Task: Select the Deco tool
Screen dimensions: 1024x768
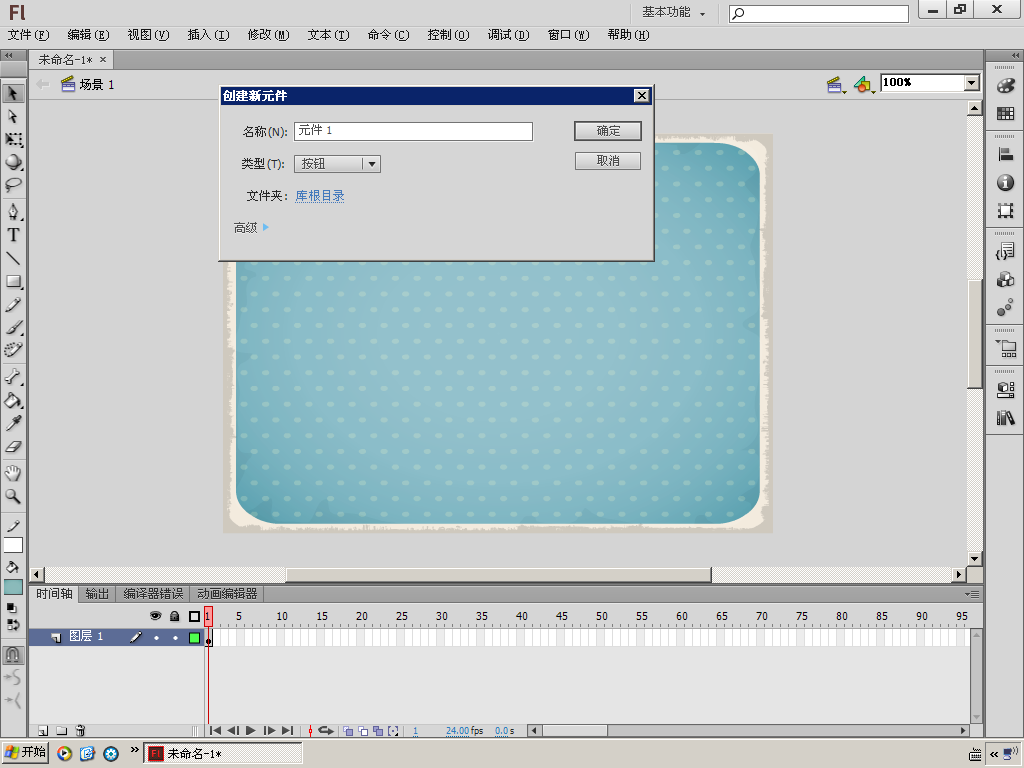Action: (13, 350)
